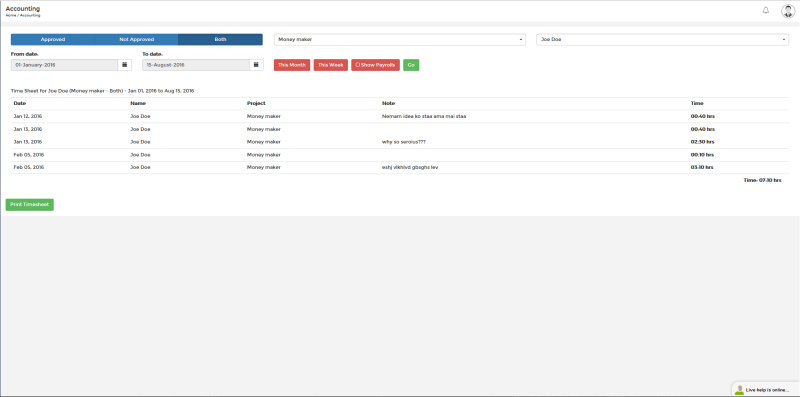Click the Project column header
Viewport: 800px width, 397px height.
tap(256, 103)
